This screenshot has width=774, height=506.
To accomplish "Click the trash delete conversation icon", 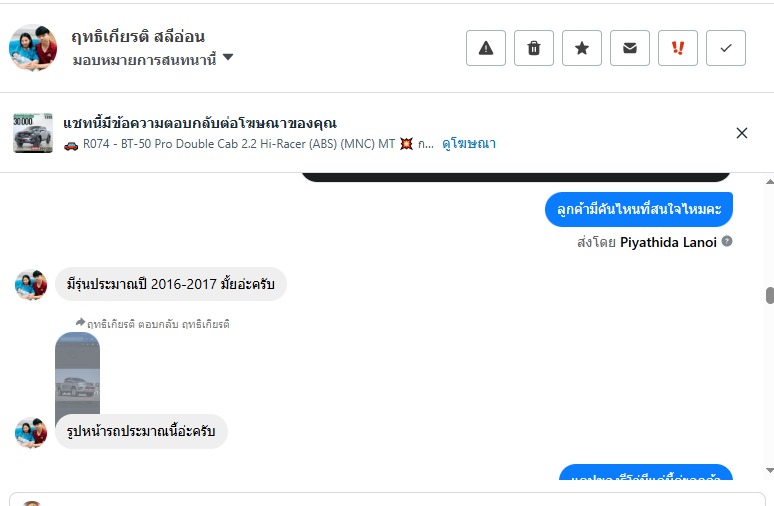I will 534,48.
